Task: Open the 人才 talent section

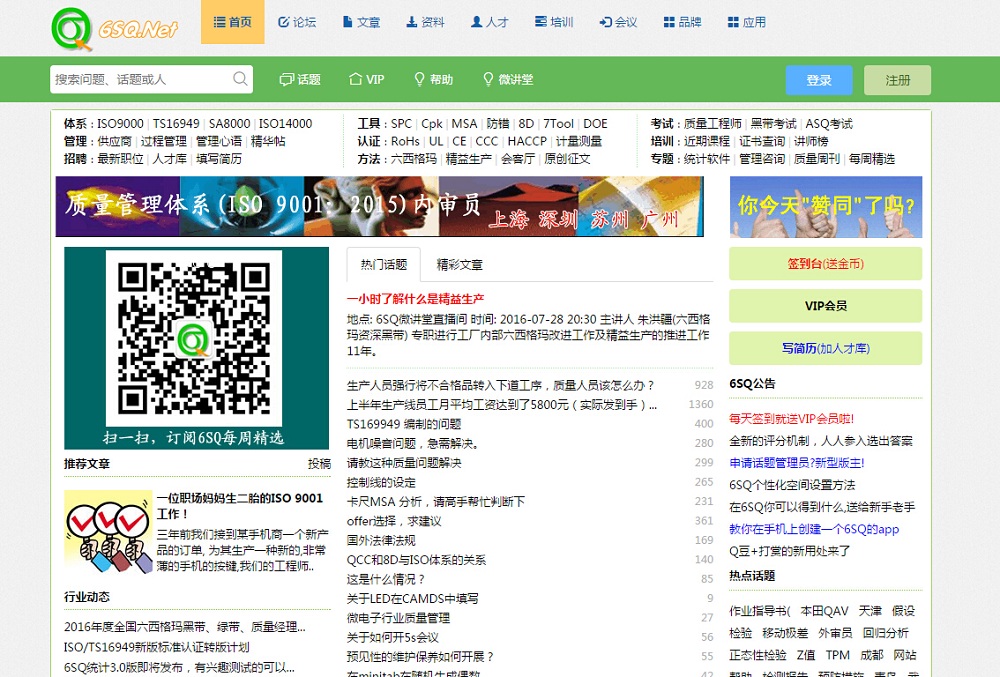Action: pos(489,22)
